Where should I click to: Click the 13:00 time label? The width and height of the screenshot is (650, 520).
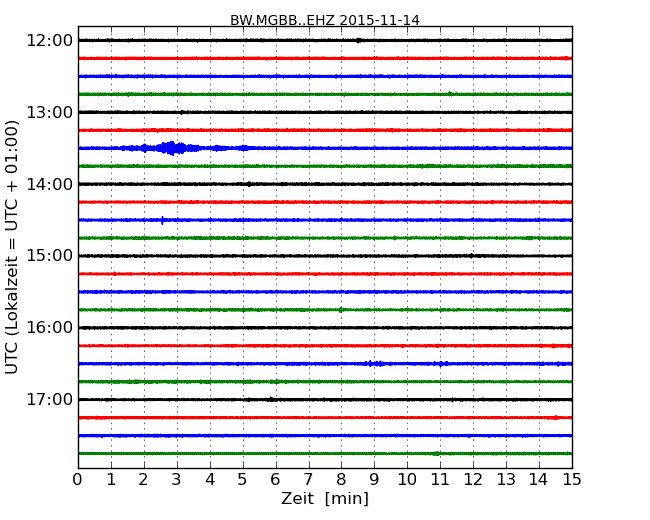click(x=49, y=112)
